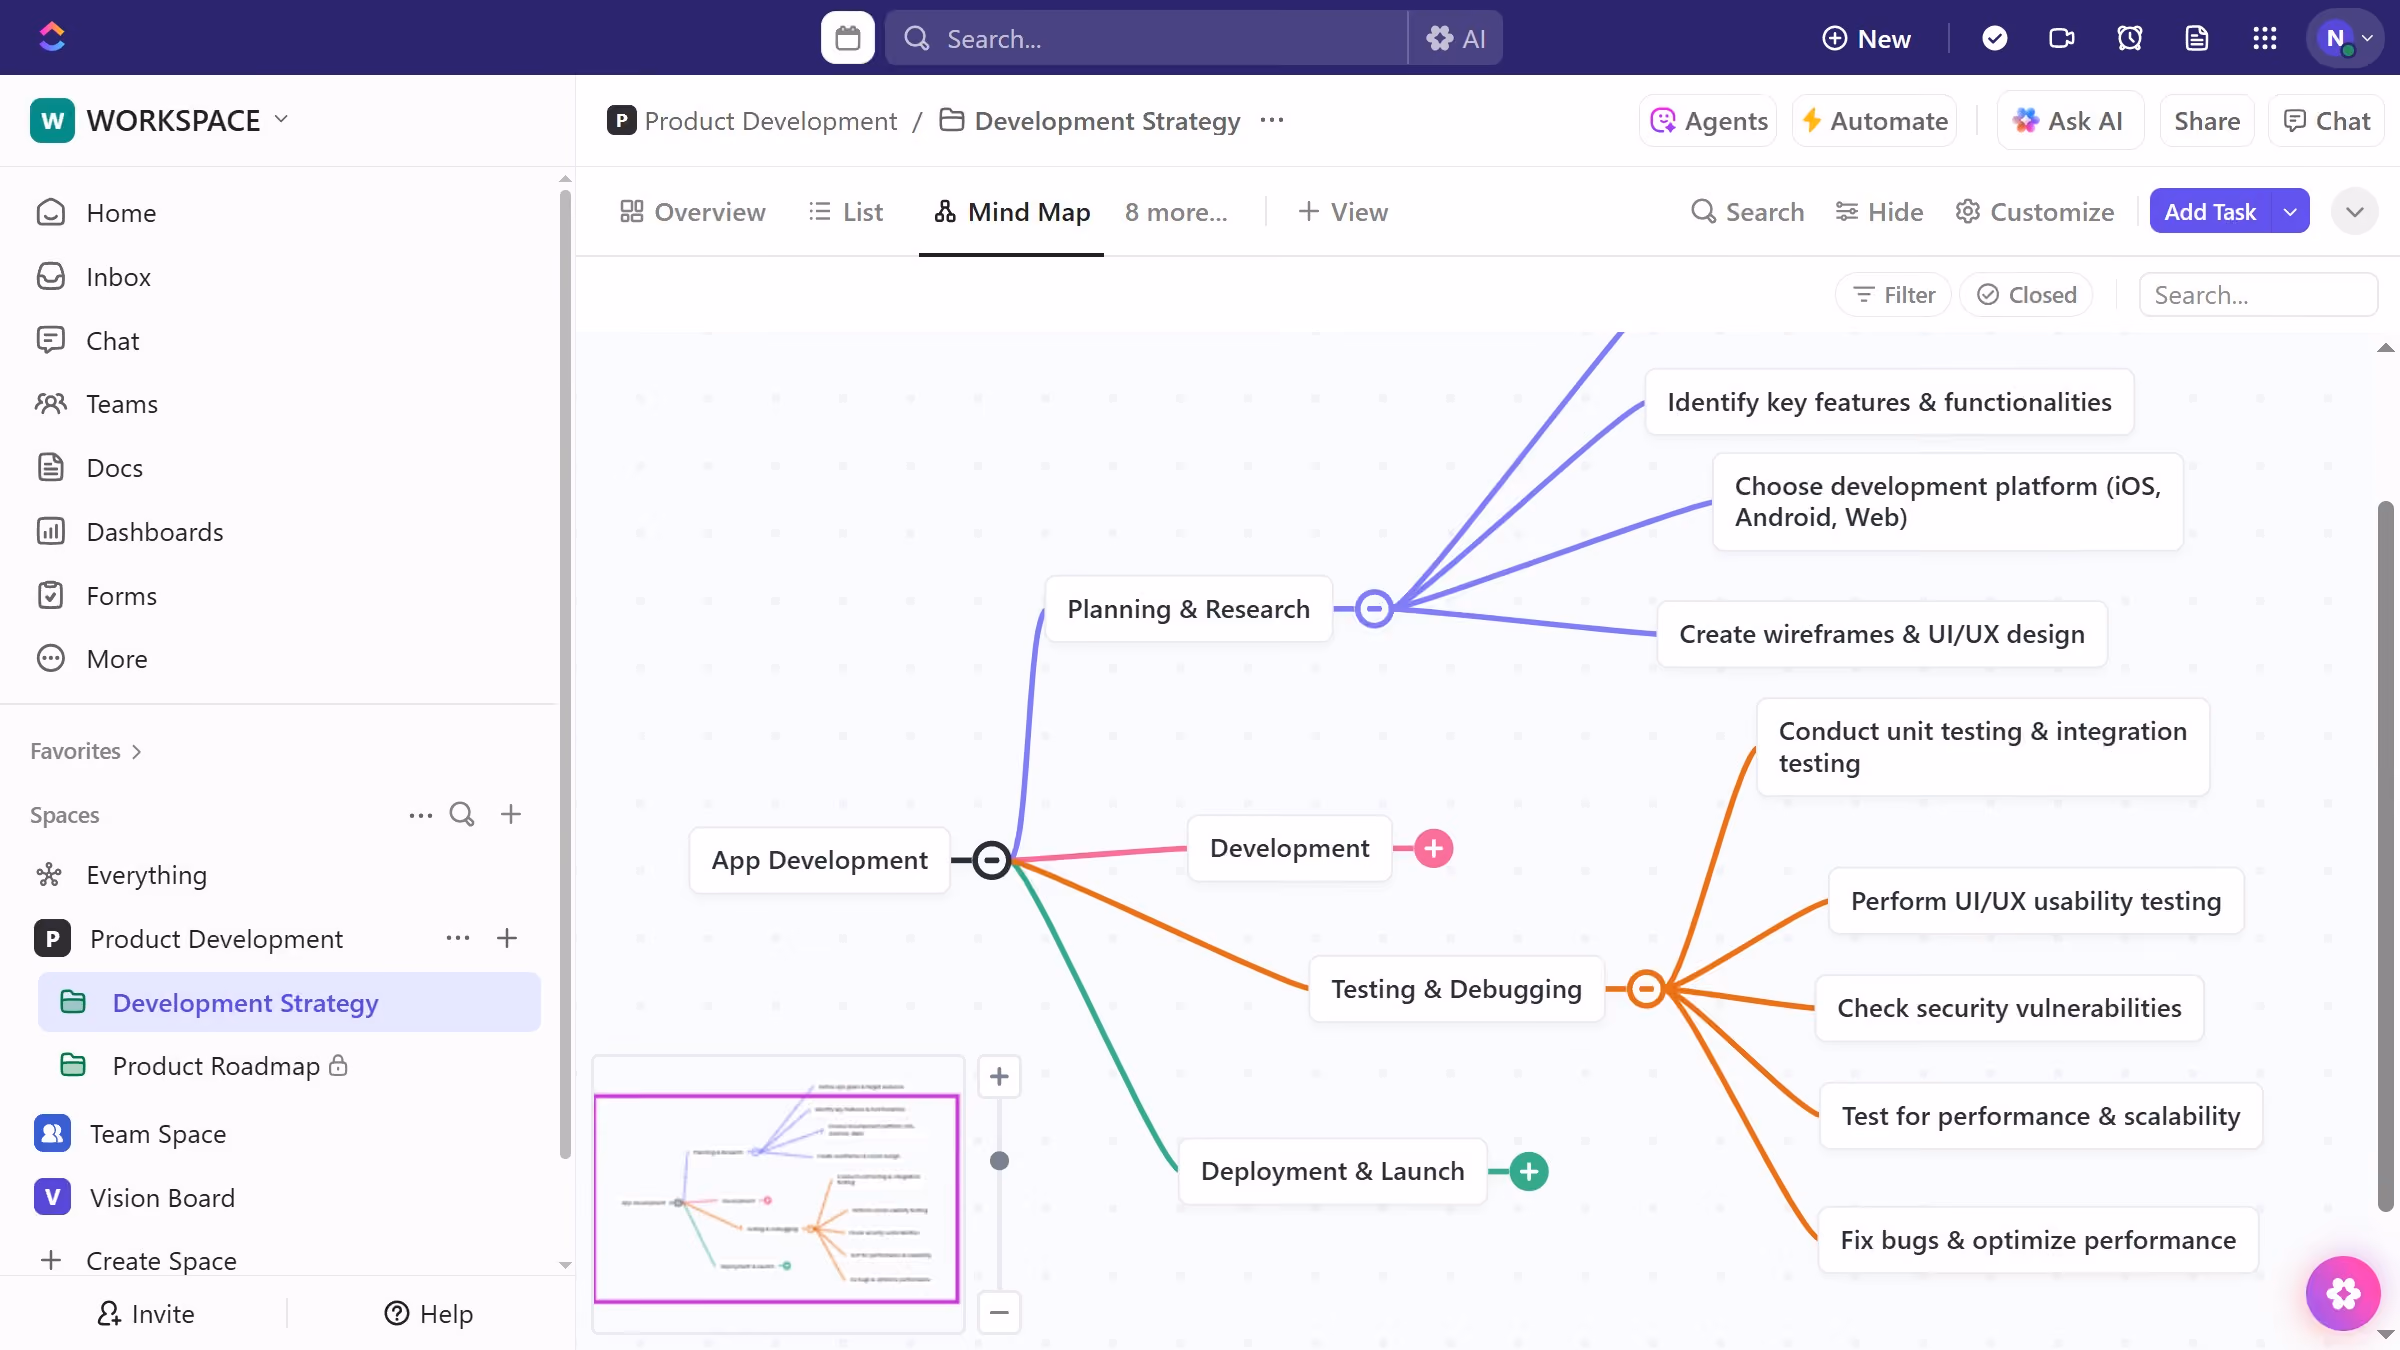Open the video clip recorder icon
Viewport: 2400px width, 1350px height.
pyautogui.click(x=2061, y=38)
